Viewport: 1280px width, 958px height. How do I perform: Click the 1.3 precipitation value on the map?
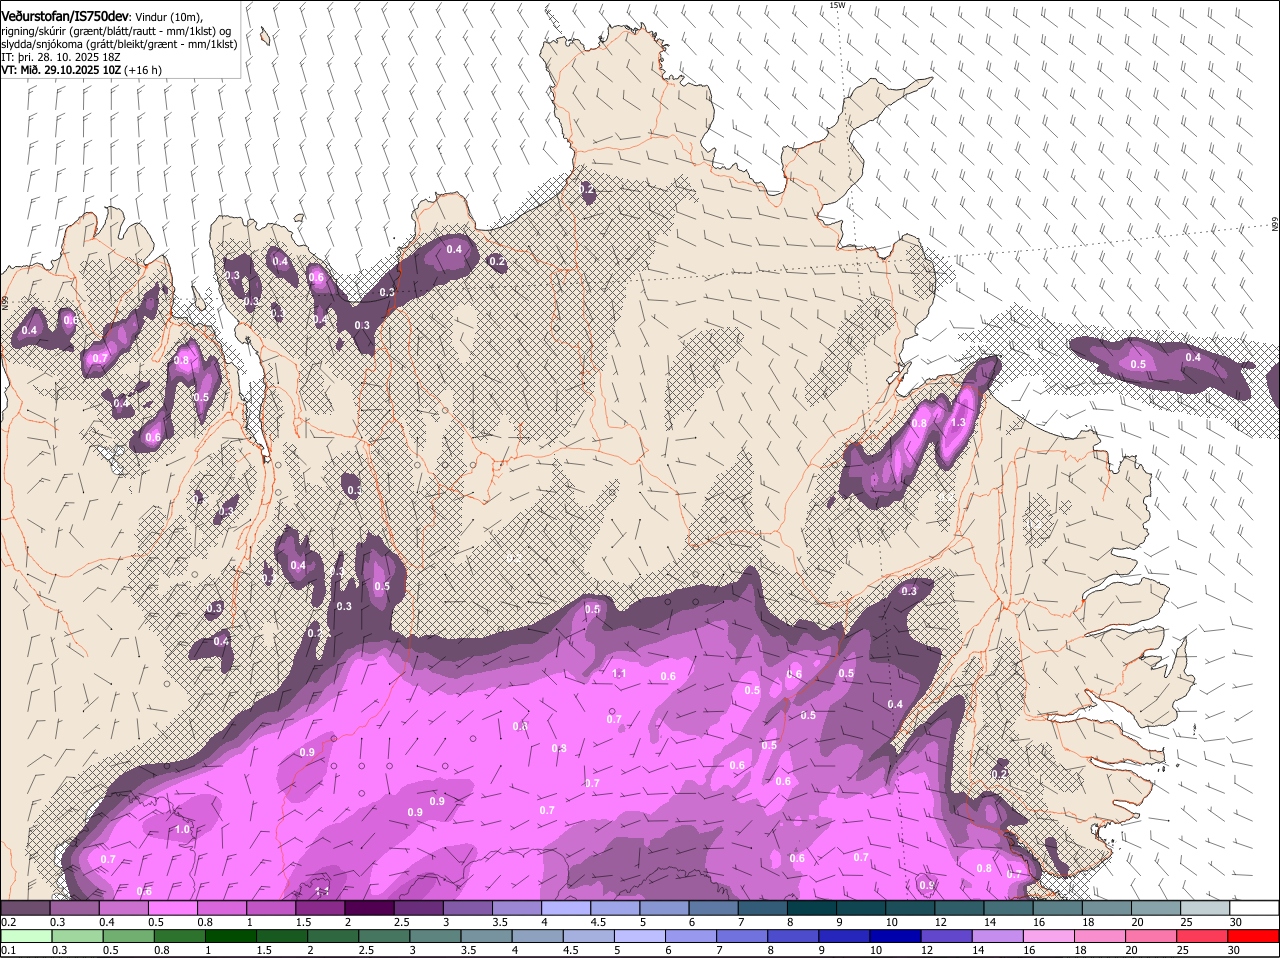(x=958, y=423)
